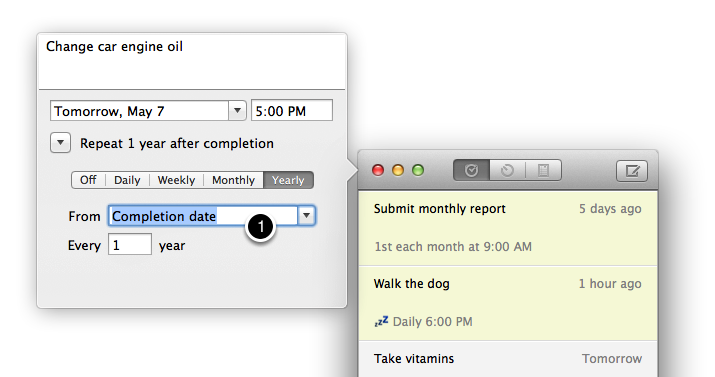Open the Submit monthly report reminder
The height and width of the screenshot is (377, 715).
pos(508,228)
